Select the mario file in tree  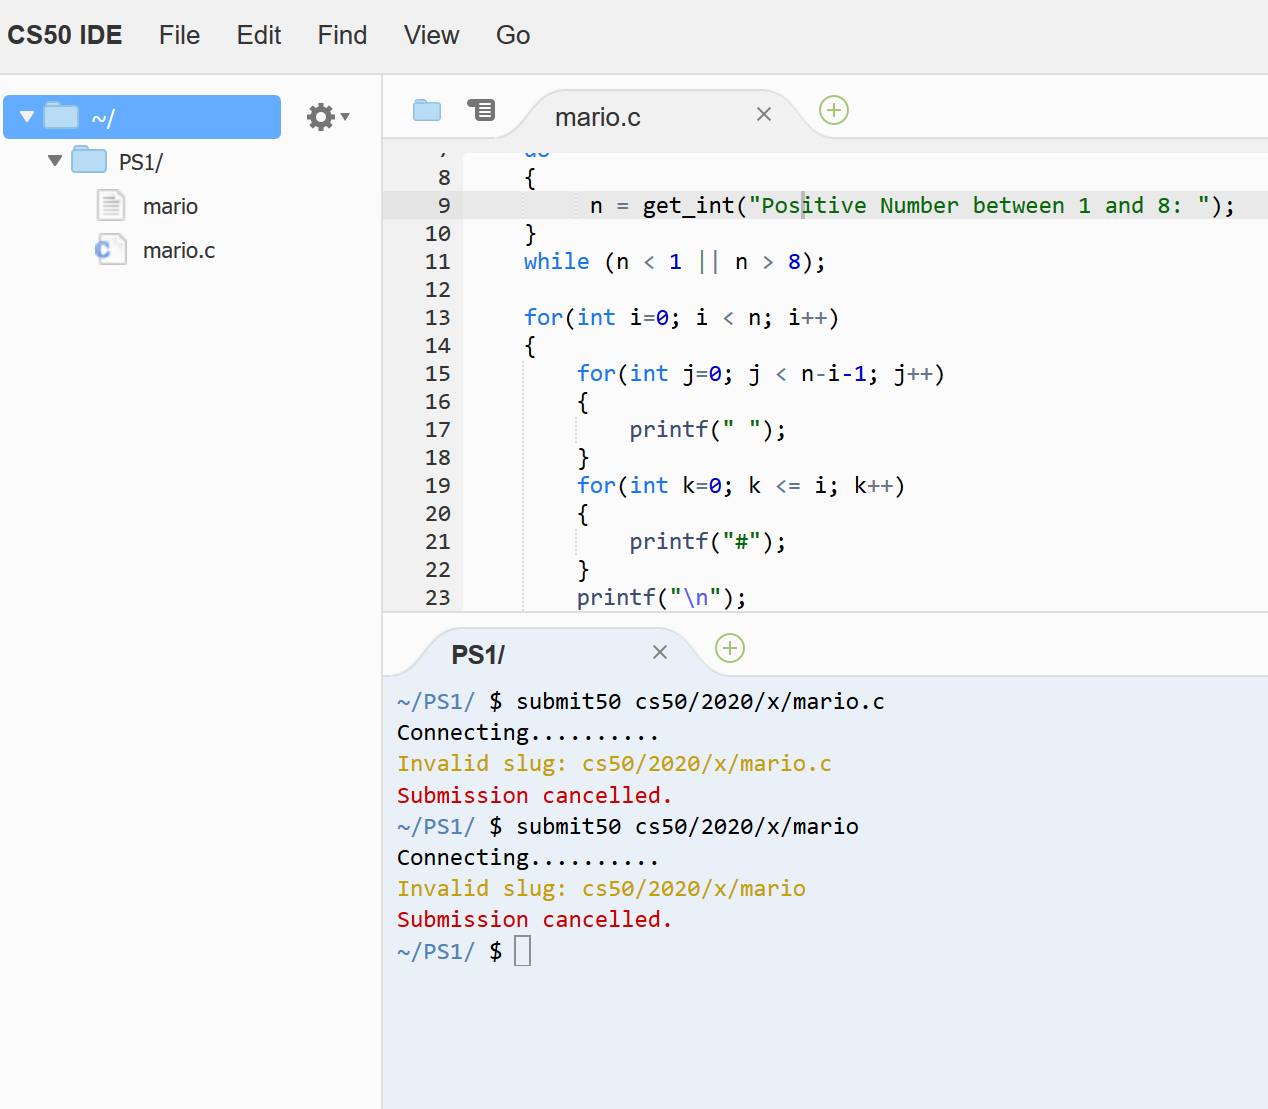(x=170, y=206)
